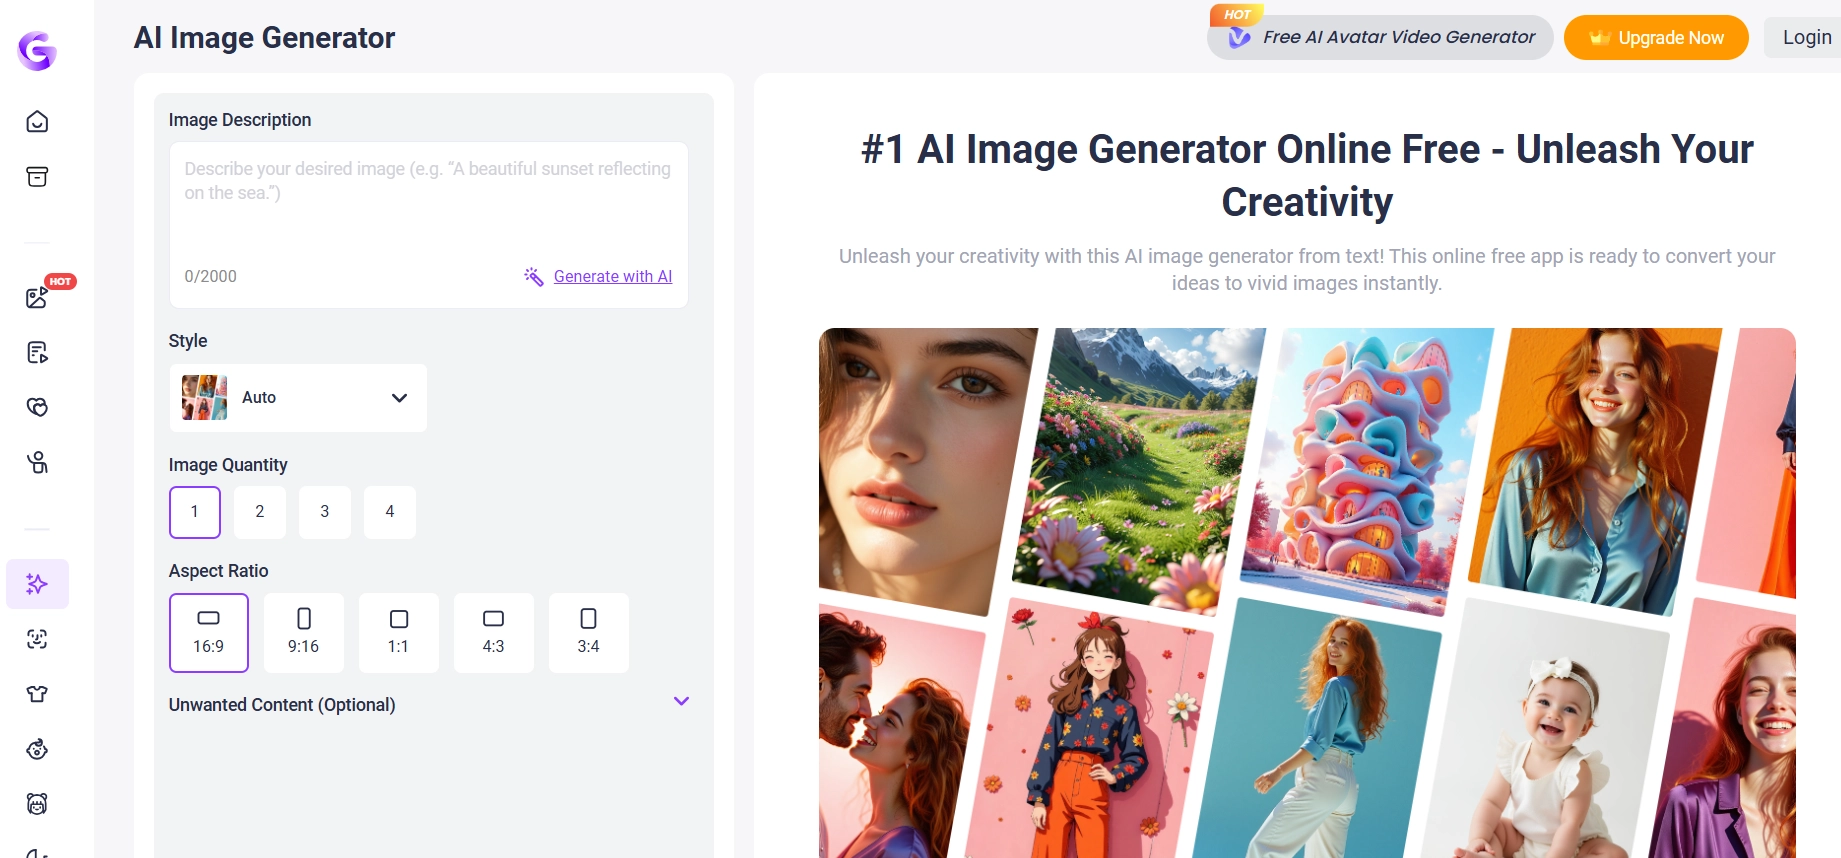This screenshot has height=858, width=1841.
Task: Open the image tool with HOT badge
Action: coord(37,297)
